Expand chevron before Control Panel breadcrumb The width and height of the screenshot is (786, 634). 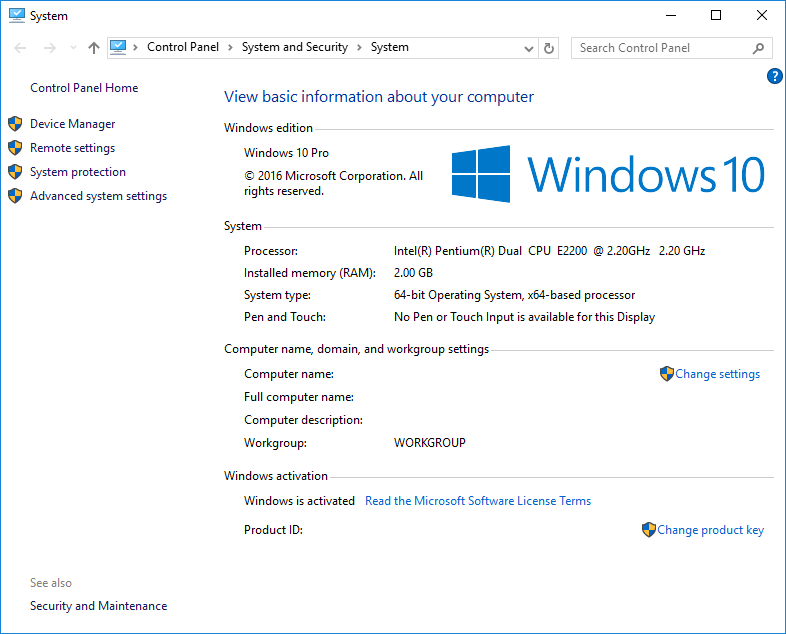(x=135, y=48)
